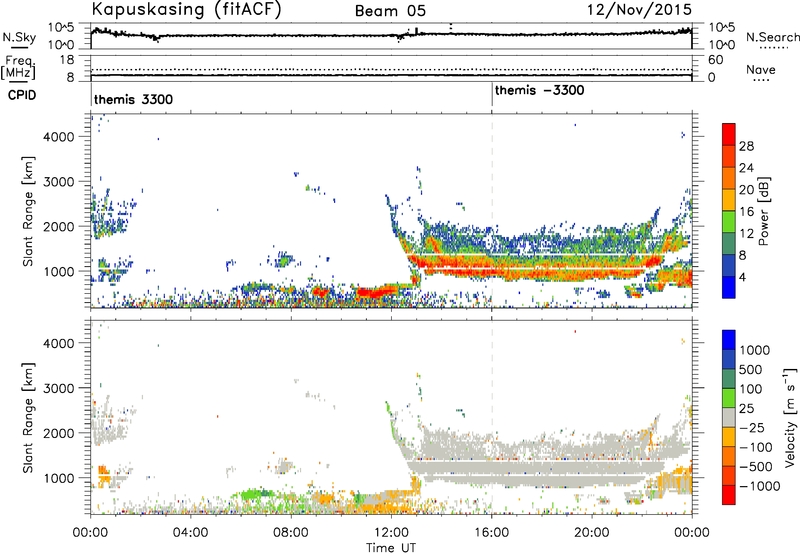Click the '20:00' time tick label
Image resolution: width=800 pixels, height=554 pixels.
tap(591, 533)
